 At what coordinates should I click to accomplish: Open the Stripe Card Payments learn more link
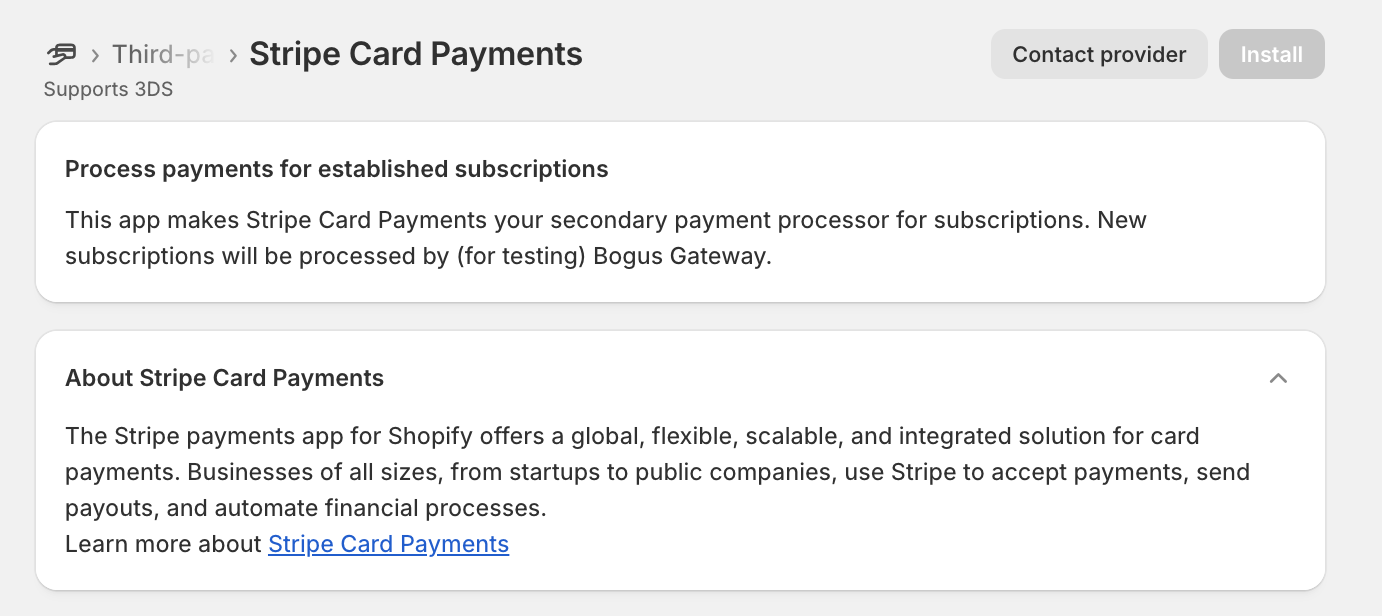pyautogui.click(x=388, y=544)
